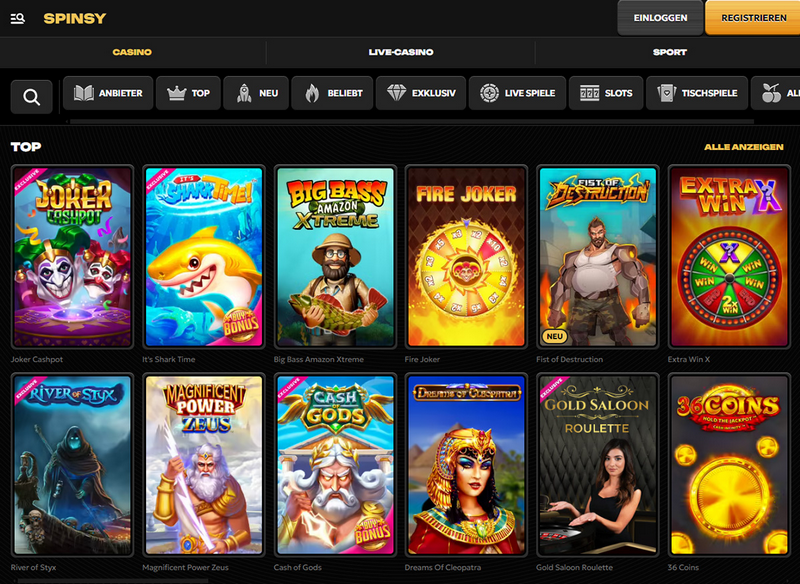
Task: Open the search with the magnifier icon
Action: [31, 95]
